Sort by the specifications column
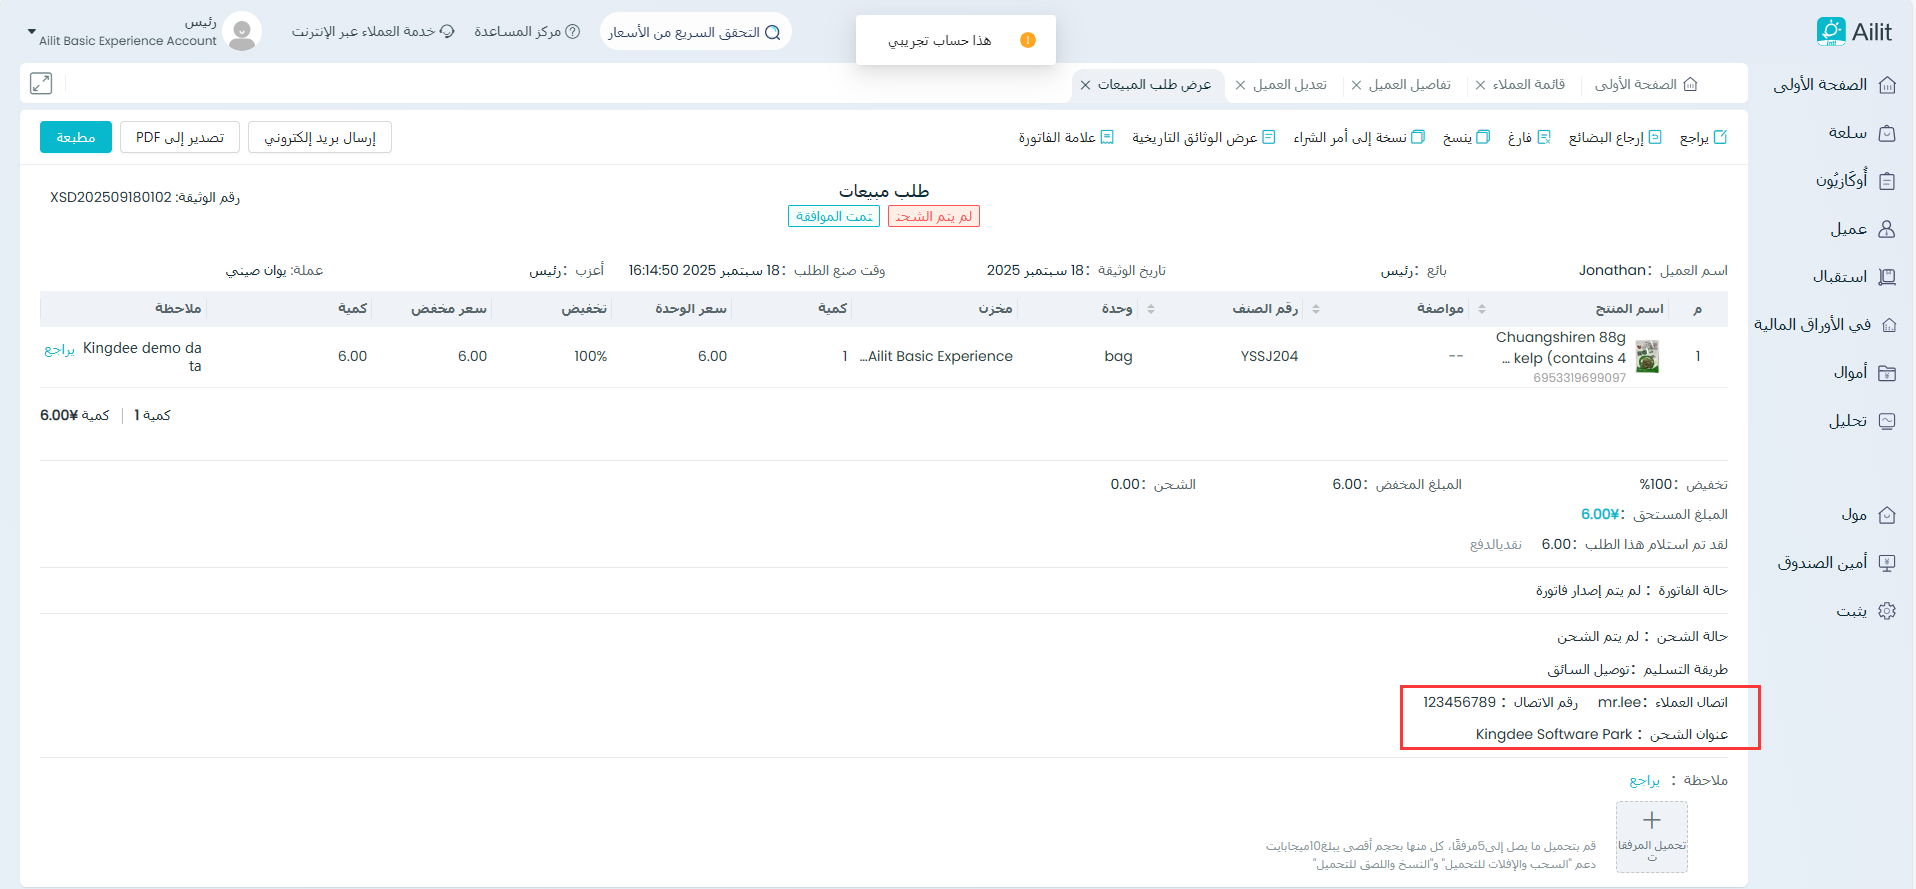This screenshot has height=889, width=1916. coord(1482,309)
